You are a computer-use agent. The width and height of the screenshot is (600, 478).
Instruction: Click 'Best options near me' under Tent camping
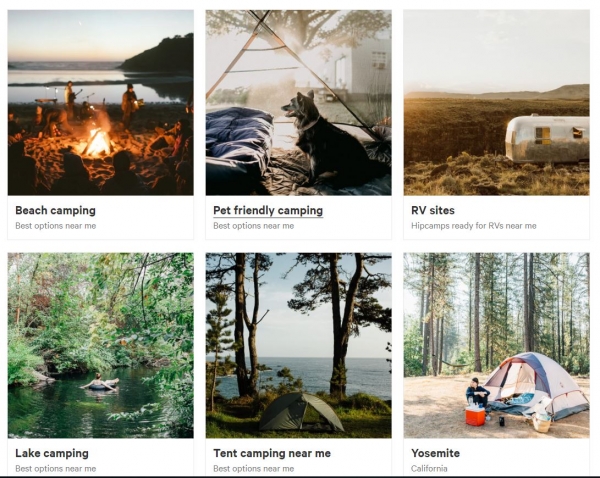[x=253, y=468]
